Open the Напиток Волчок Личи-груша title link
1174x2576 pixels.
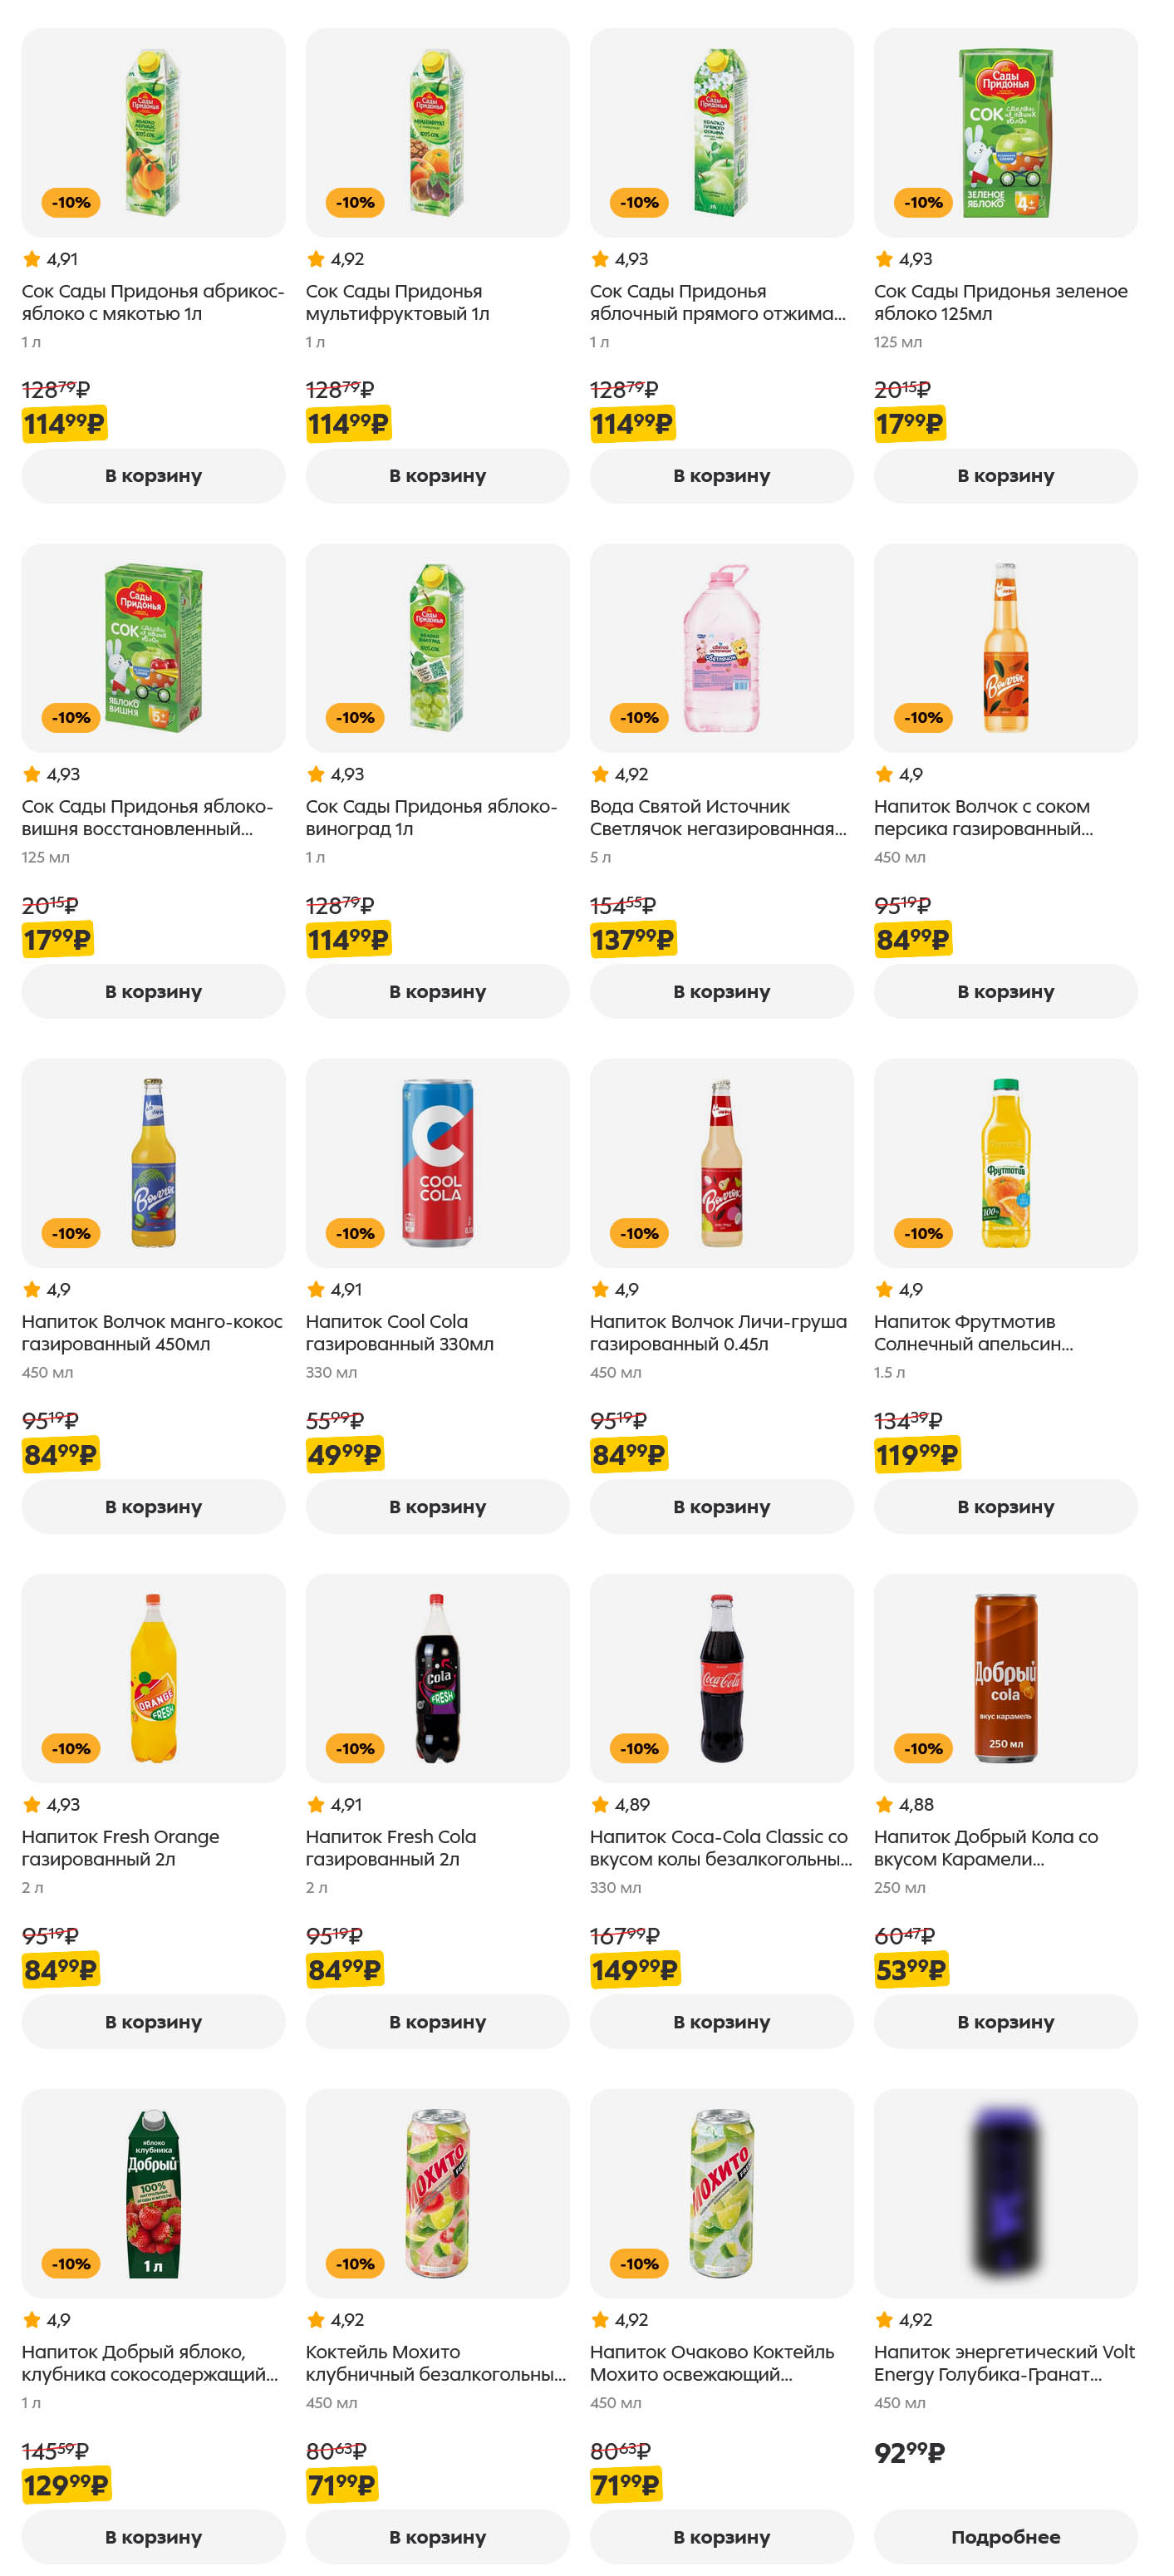coord(718,1333)
